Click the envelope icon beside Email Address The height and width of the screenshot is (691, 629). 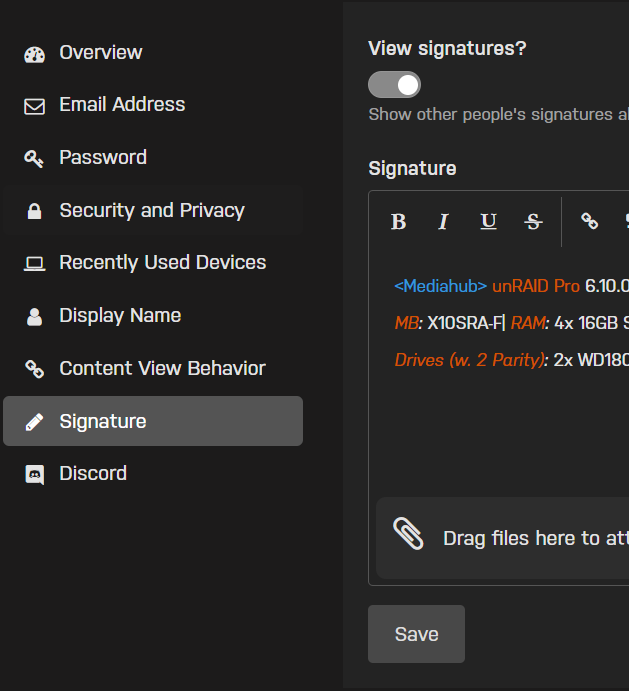34,107
